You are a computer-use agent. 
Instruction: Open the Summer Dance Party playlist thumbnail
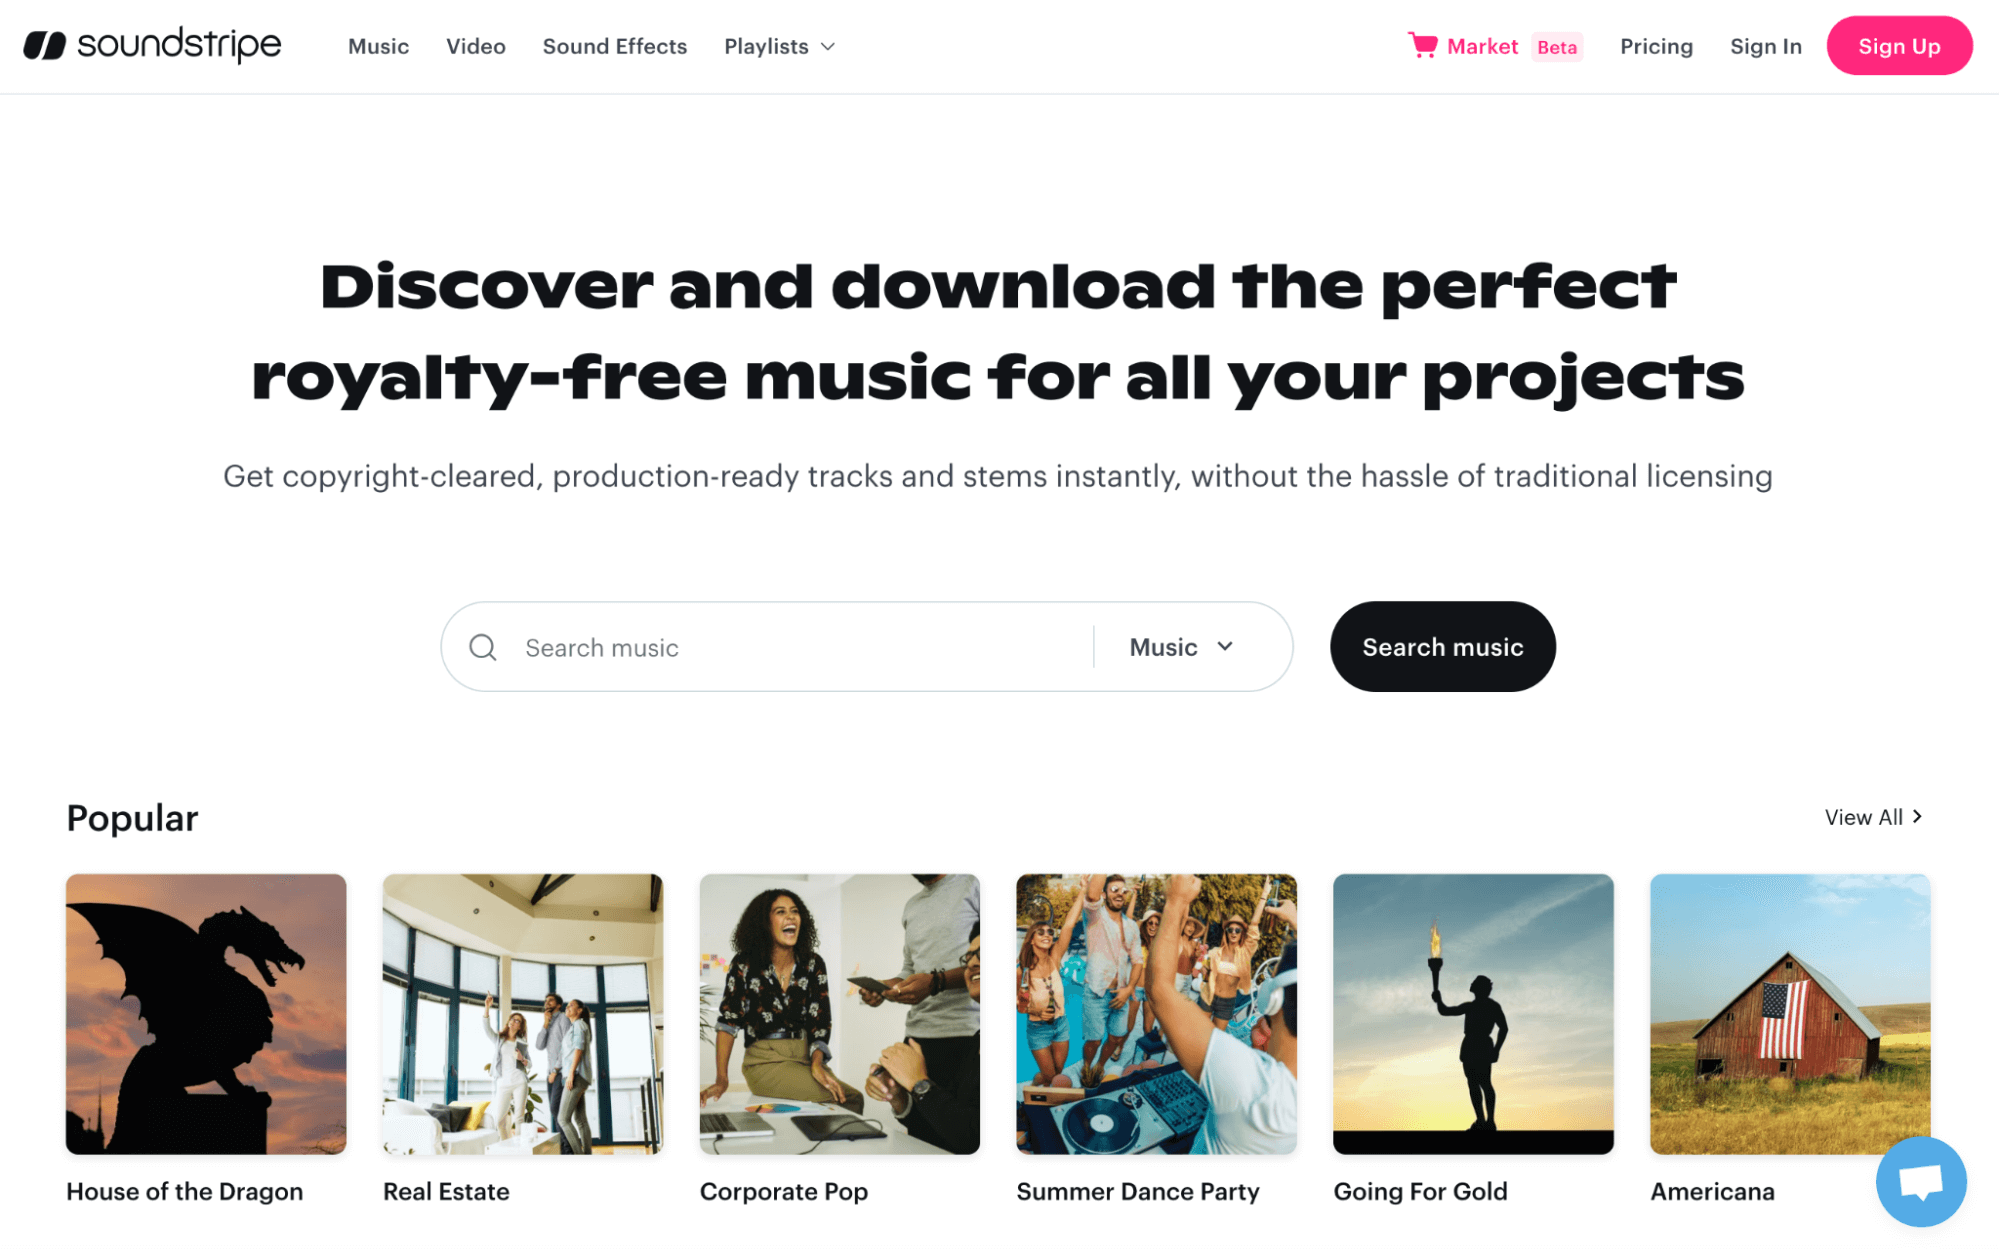(x=1156, y=1014)
